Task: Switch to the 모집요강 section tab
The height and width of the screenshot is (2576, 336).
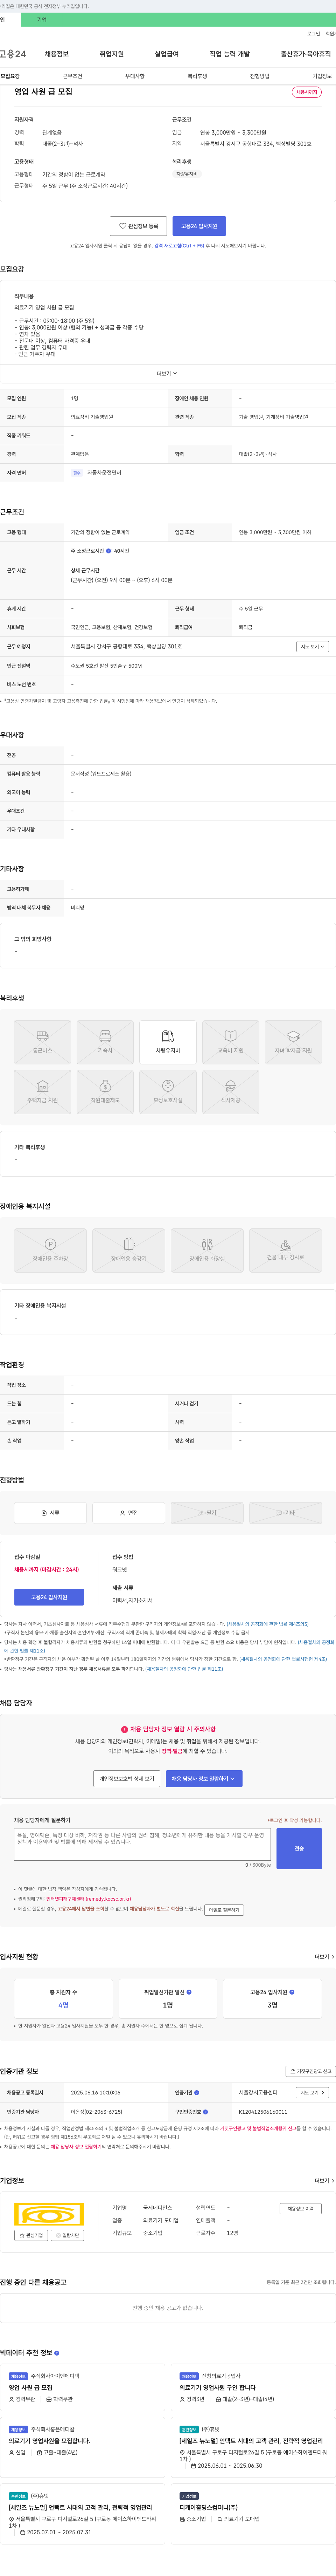Action: tap(11, 76)
